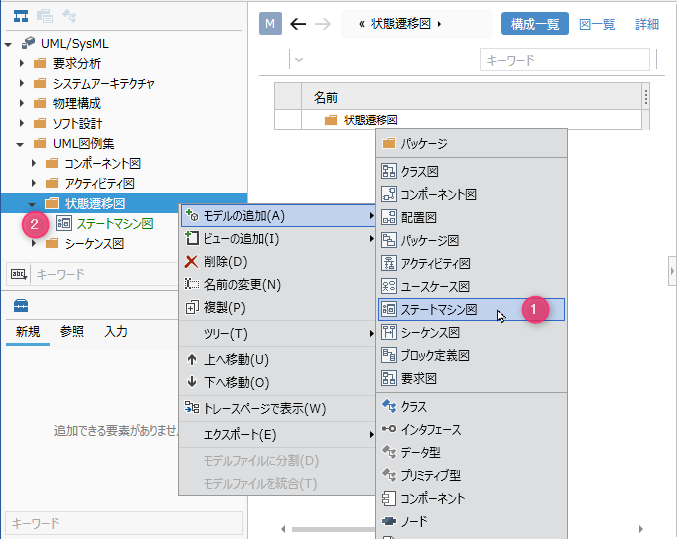This screenshot has height=539, width=677.
Task: Choose トレースページで表示(W)
Action: tap(278, 408)
